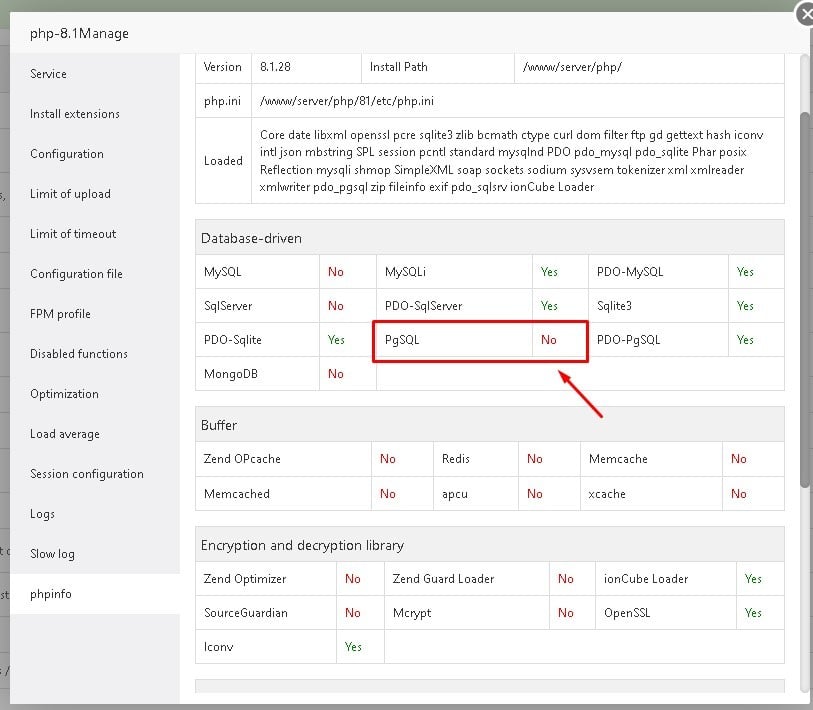Open Session configuration tab
813x710 pixels.
(87, 474)
